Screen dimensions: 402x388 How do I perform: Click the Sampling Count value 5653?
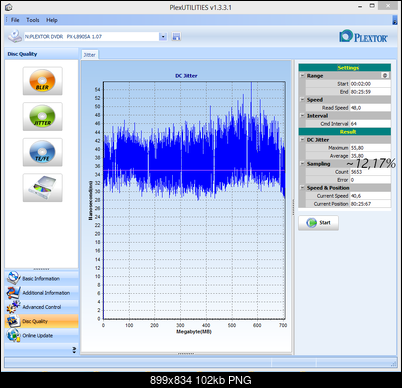click(x=370, y=172)
